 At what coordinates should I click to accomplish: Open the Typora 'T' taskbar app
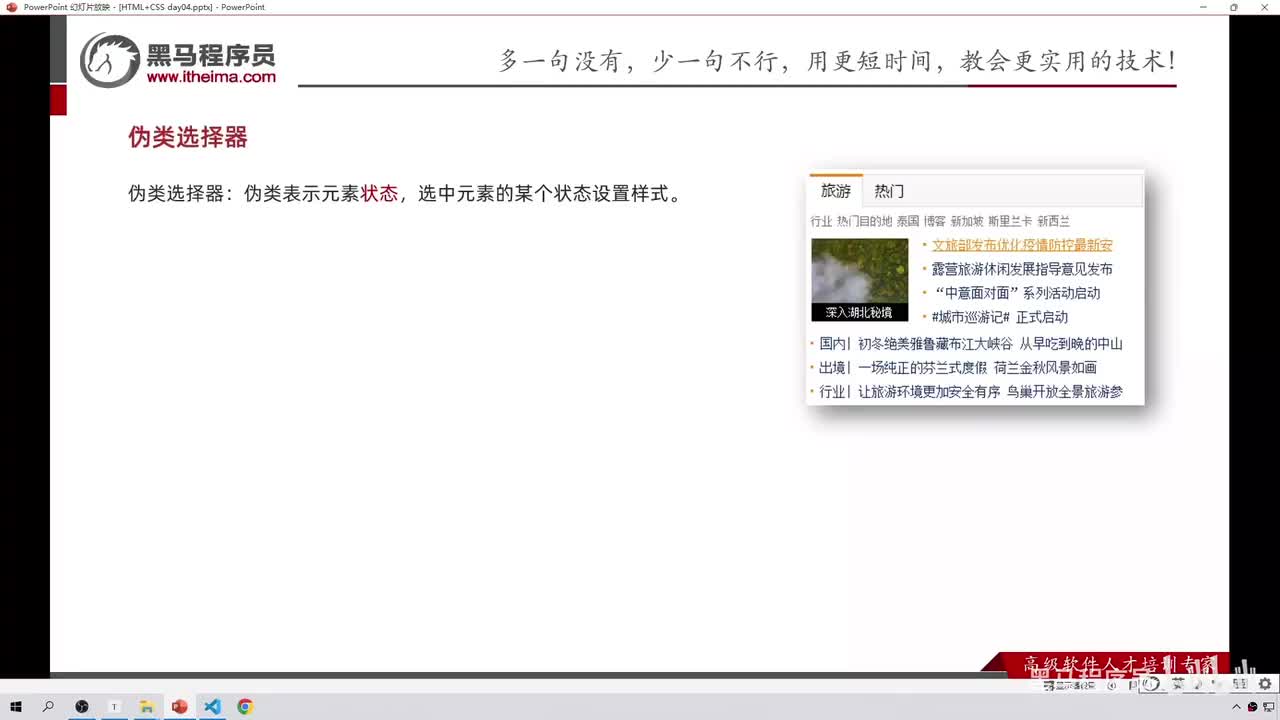point(114,707)
